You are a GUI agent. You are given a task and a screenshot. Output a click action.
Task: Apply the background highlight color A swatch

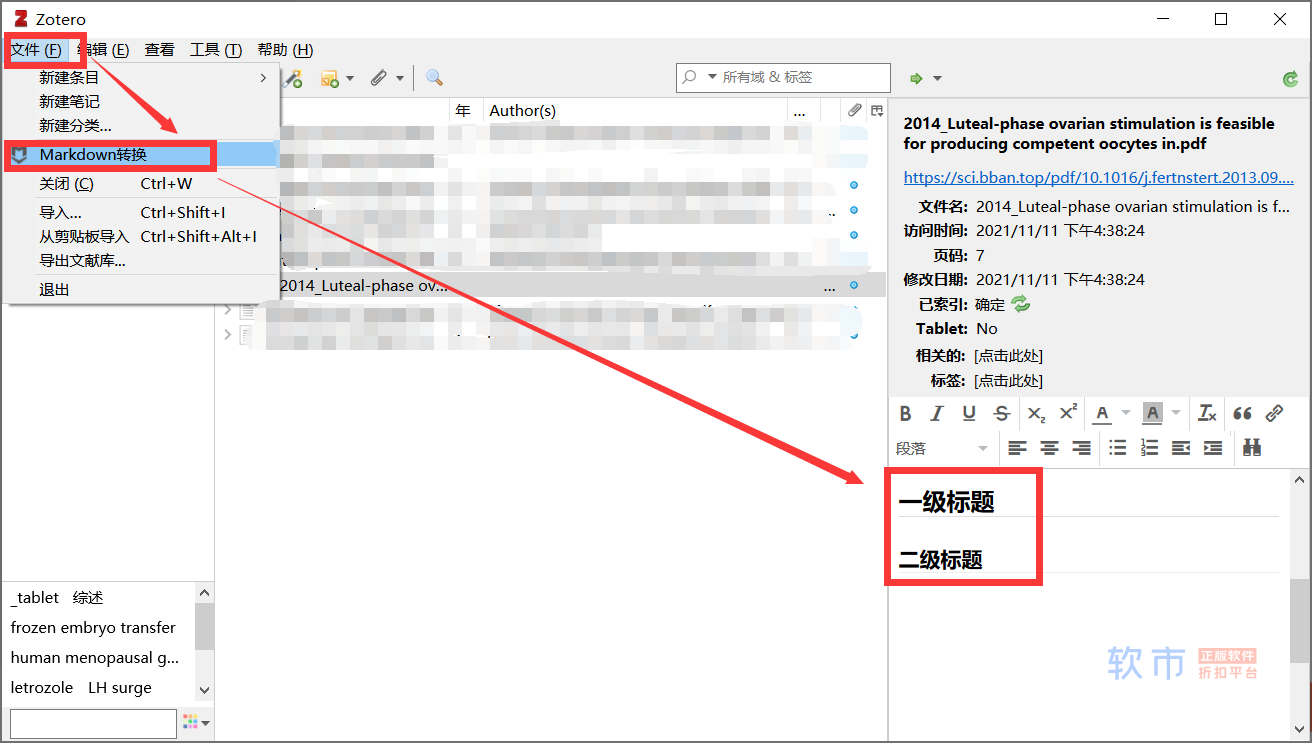pyautogui.click(x=1152, y=413)
